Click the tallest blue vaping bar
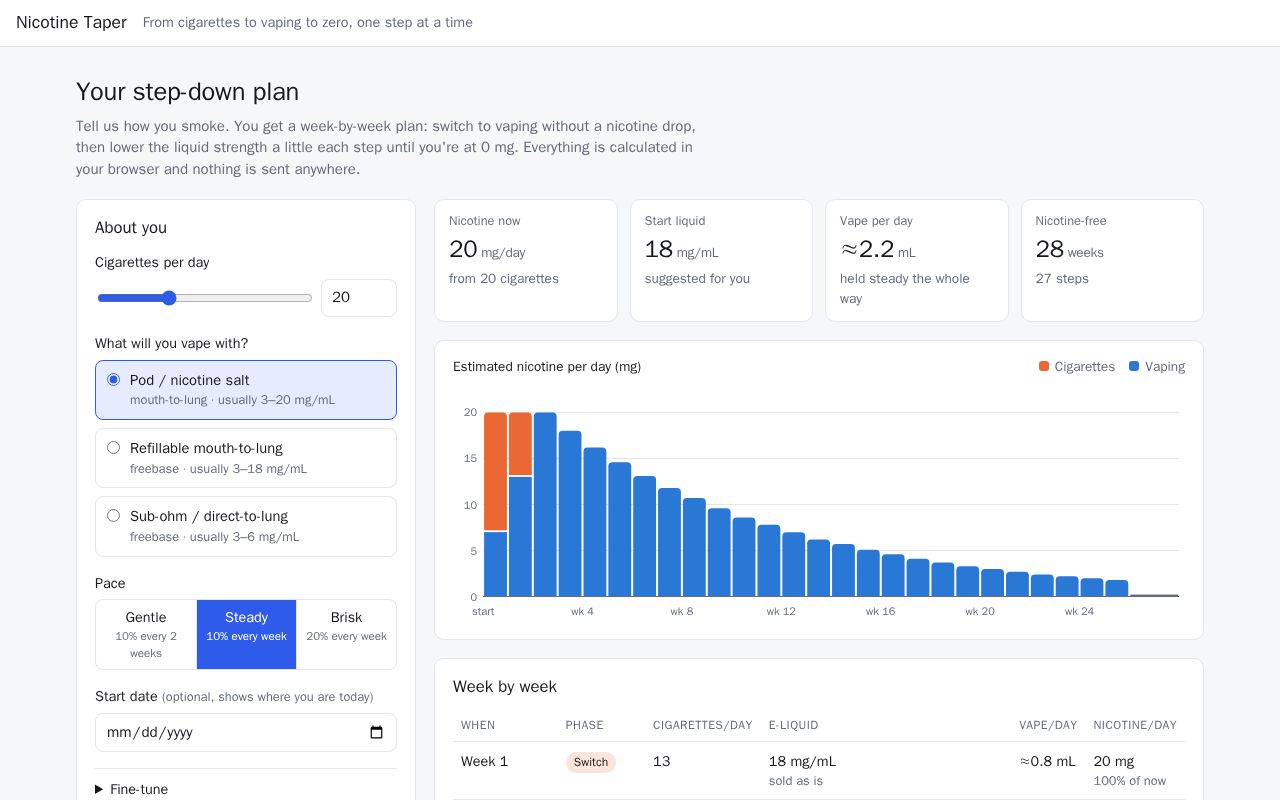 [x=545, y=504]
